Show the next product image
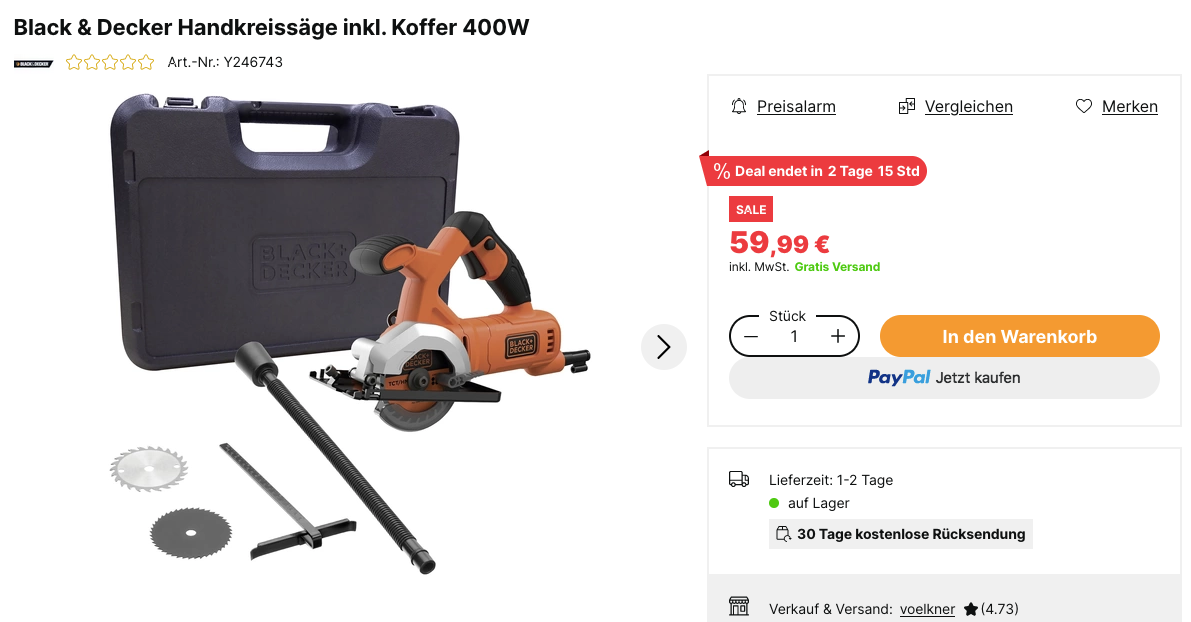The image size is (1191, 622). [x=664, y=347]
